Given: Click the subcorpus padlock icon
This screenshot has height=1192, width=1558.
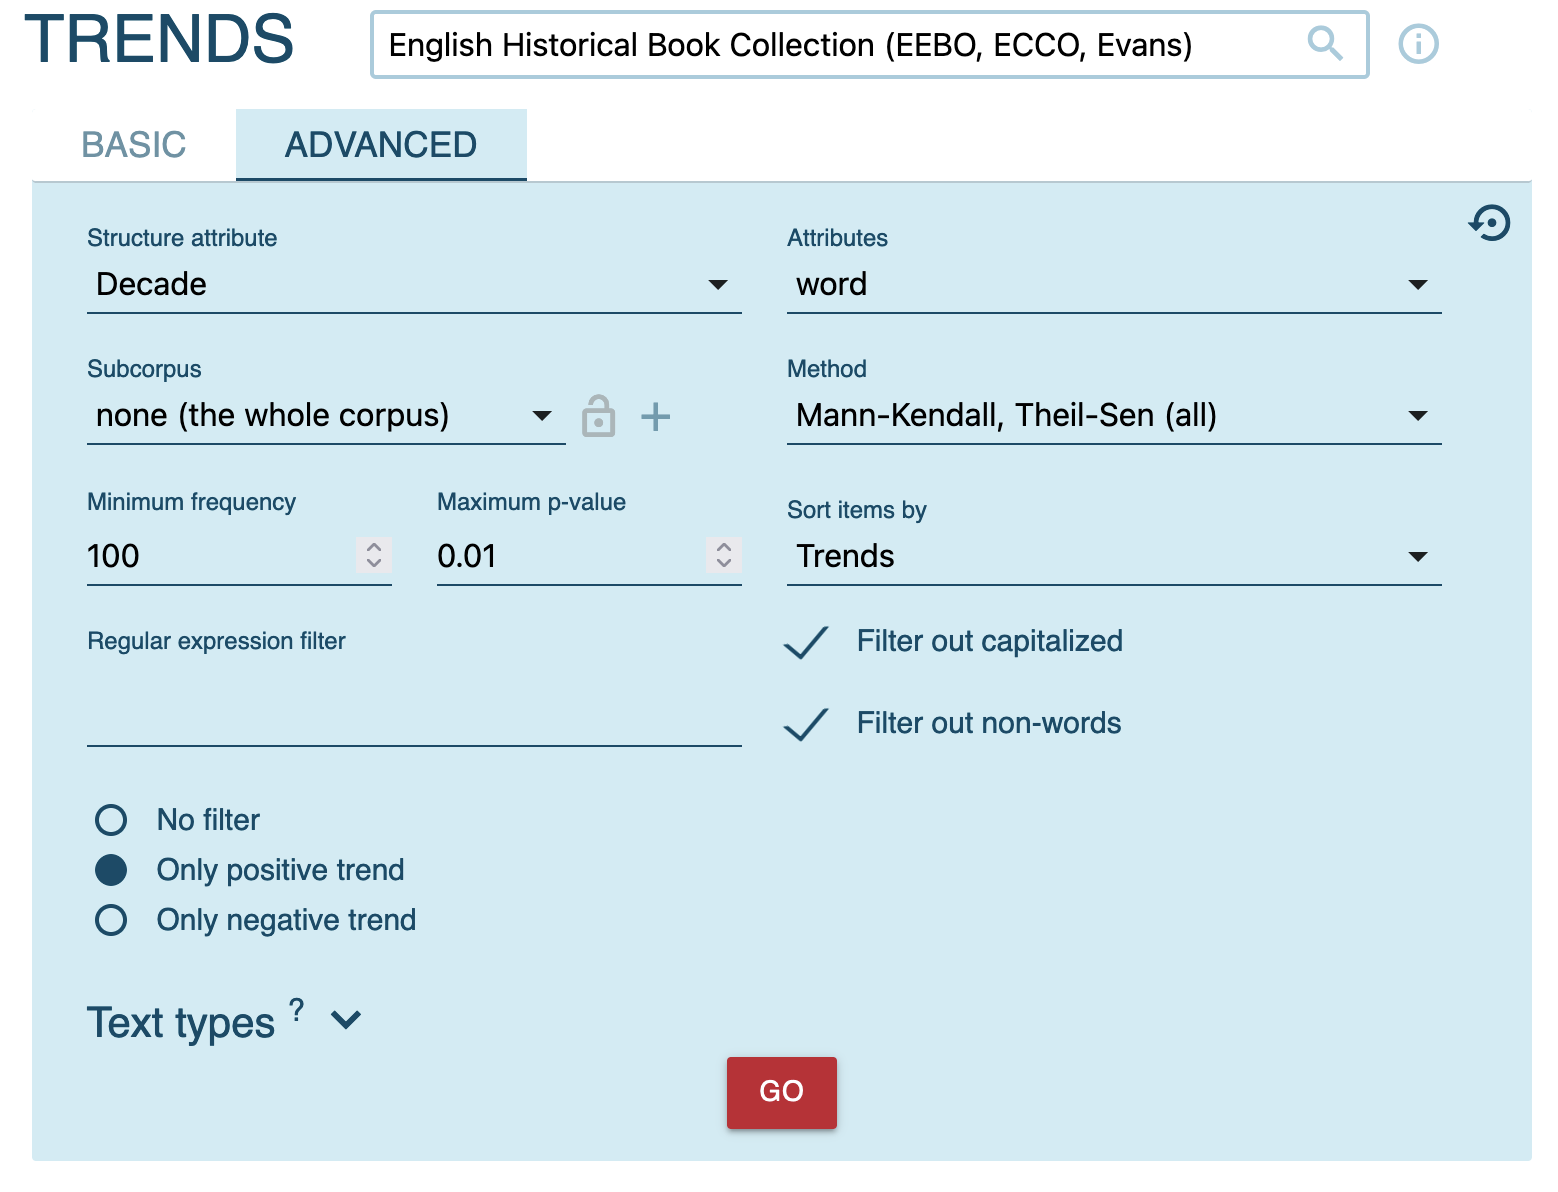Looking at the screenshot, I should click(598, 416).
